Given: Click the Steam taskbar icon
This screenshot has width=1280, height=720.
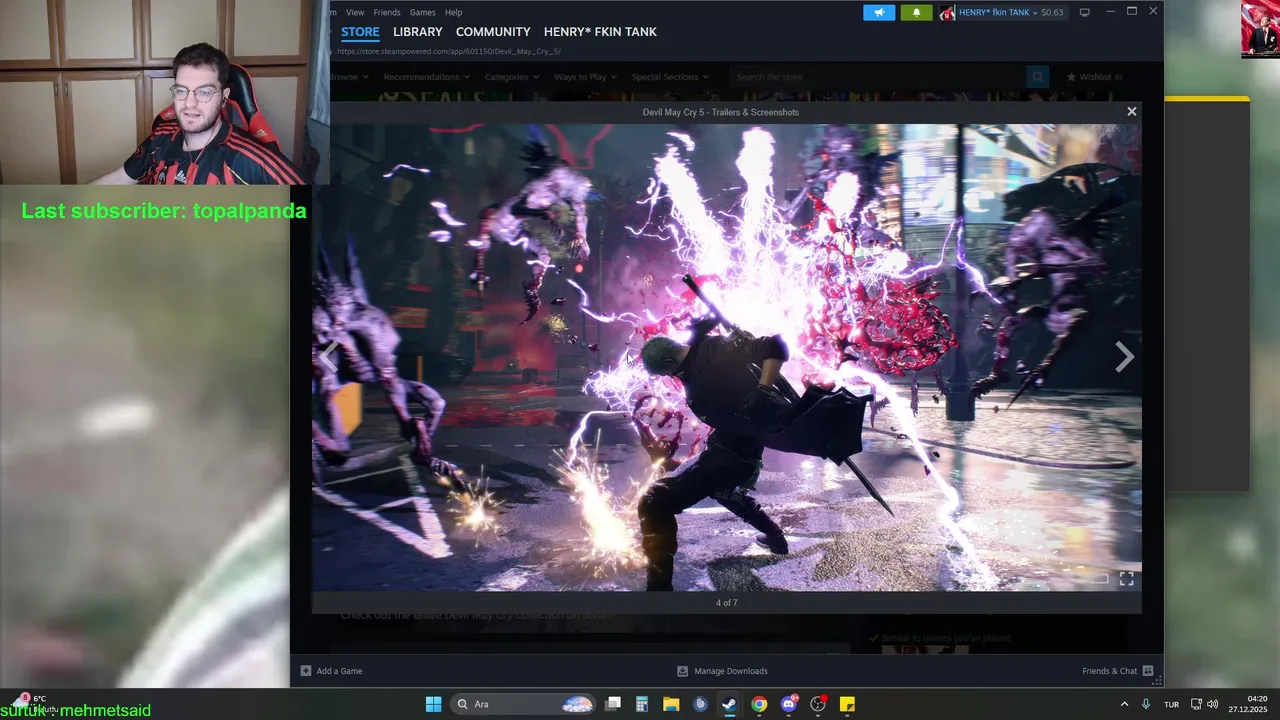Looking at the screenshot, I should 729,704.
